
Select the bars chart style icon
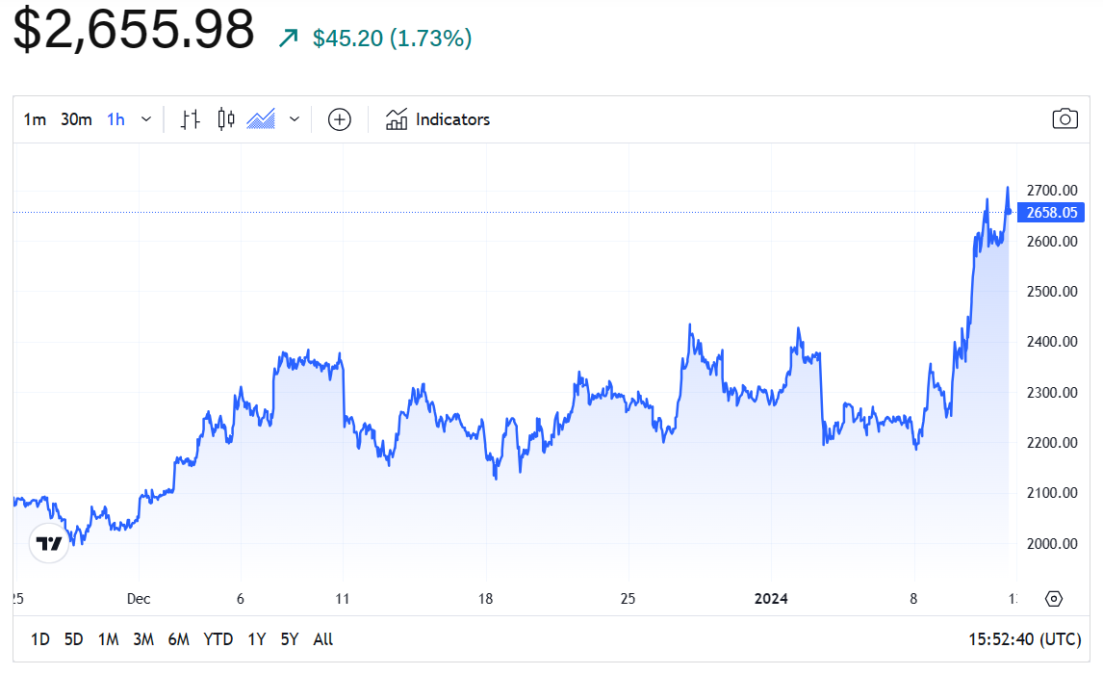pyautogui.click(x=190, y=120)
